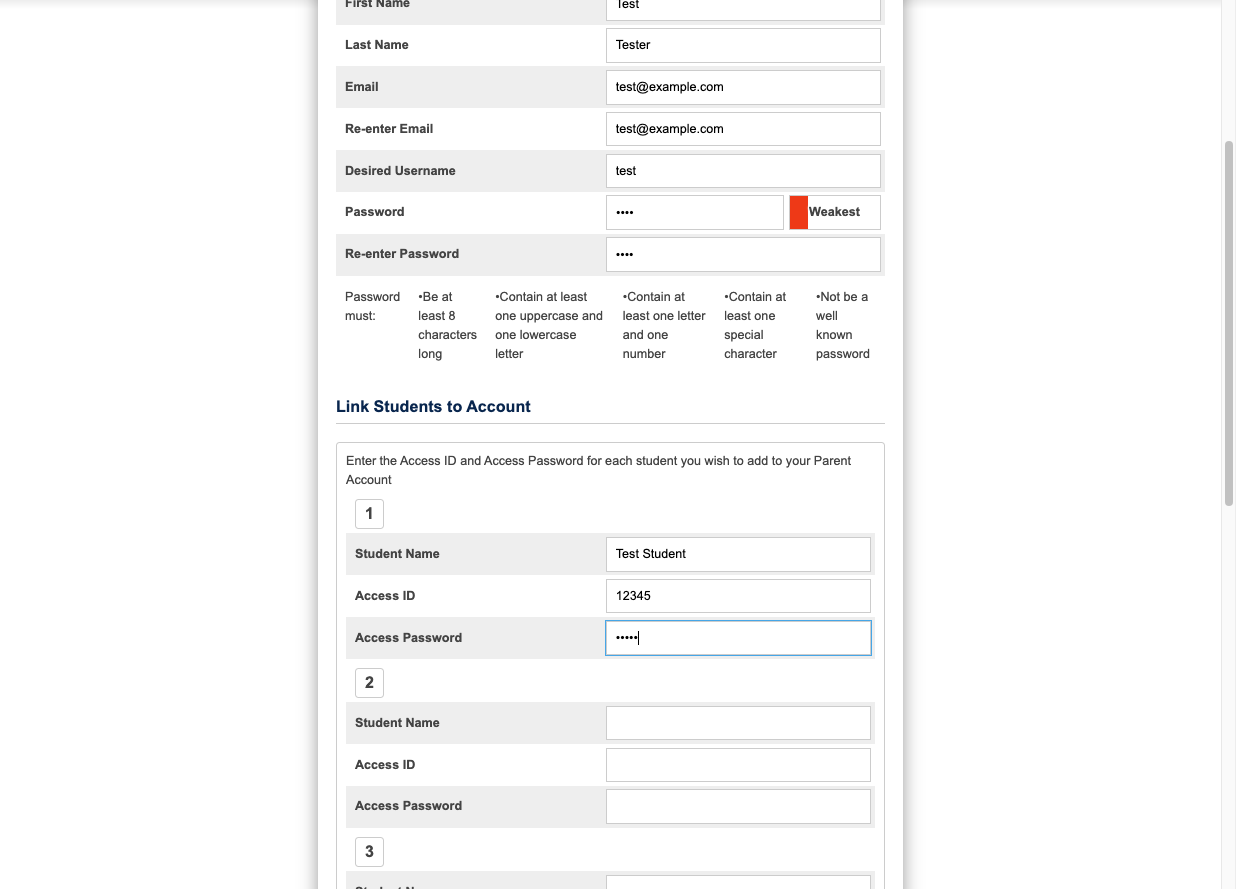This screenshot has height=889, width=1236.
Task: Focus the Re-enter Password field
Action: (743, 254)
